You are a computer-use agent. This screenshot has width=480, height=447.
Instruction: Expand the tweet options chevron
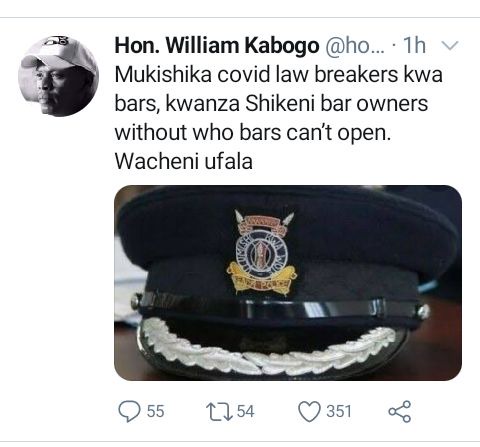(451, 45)
